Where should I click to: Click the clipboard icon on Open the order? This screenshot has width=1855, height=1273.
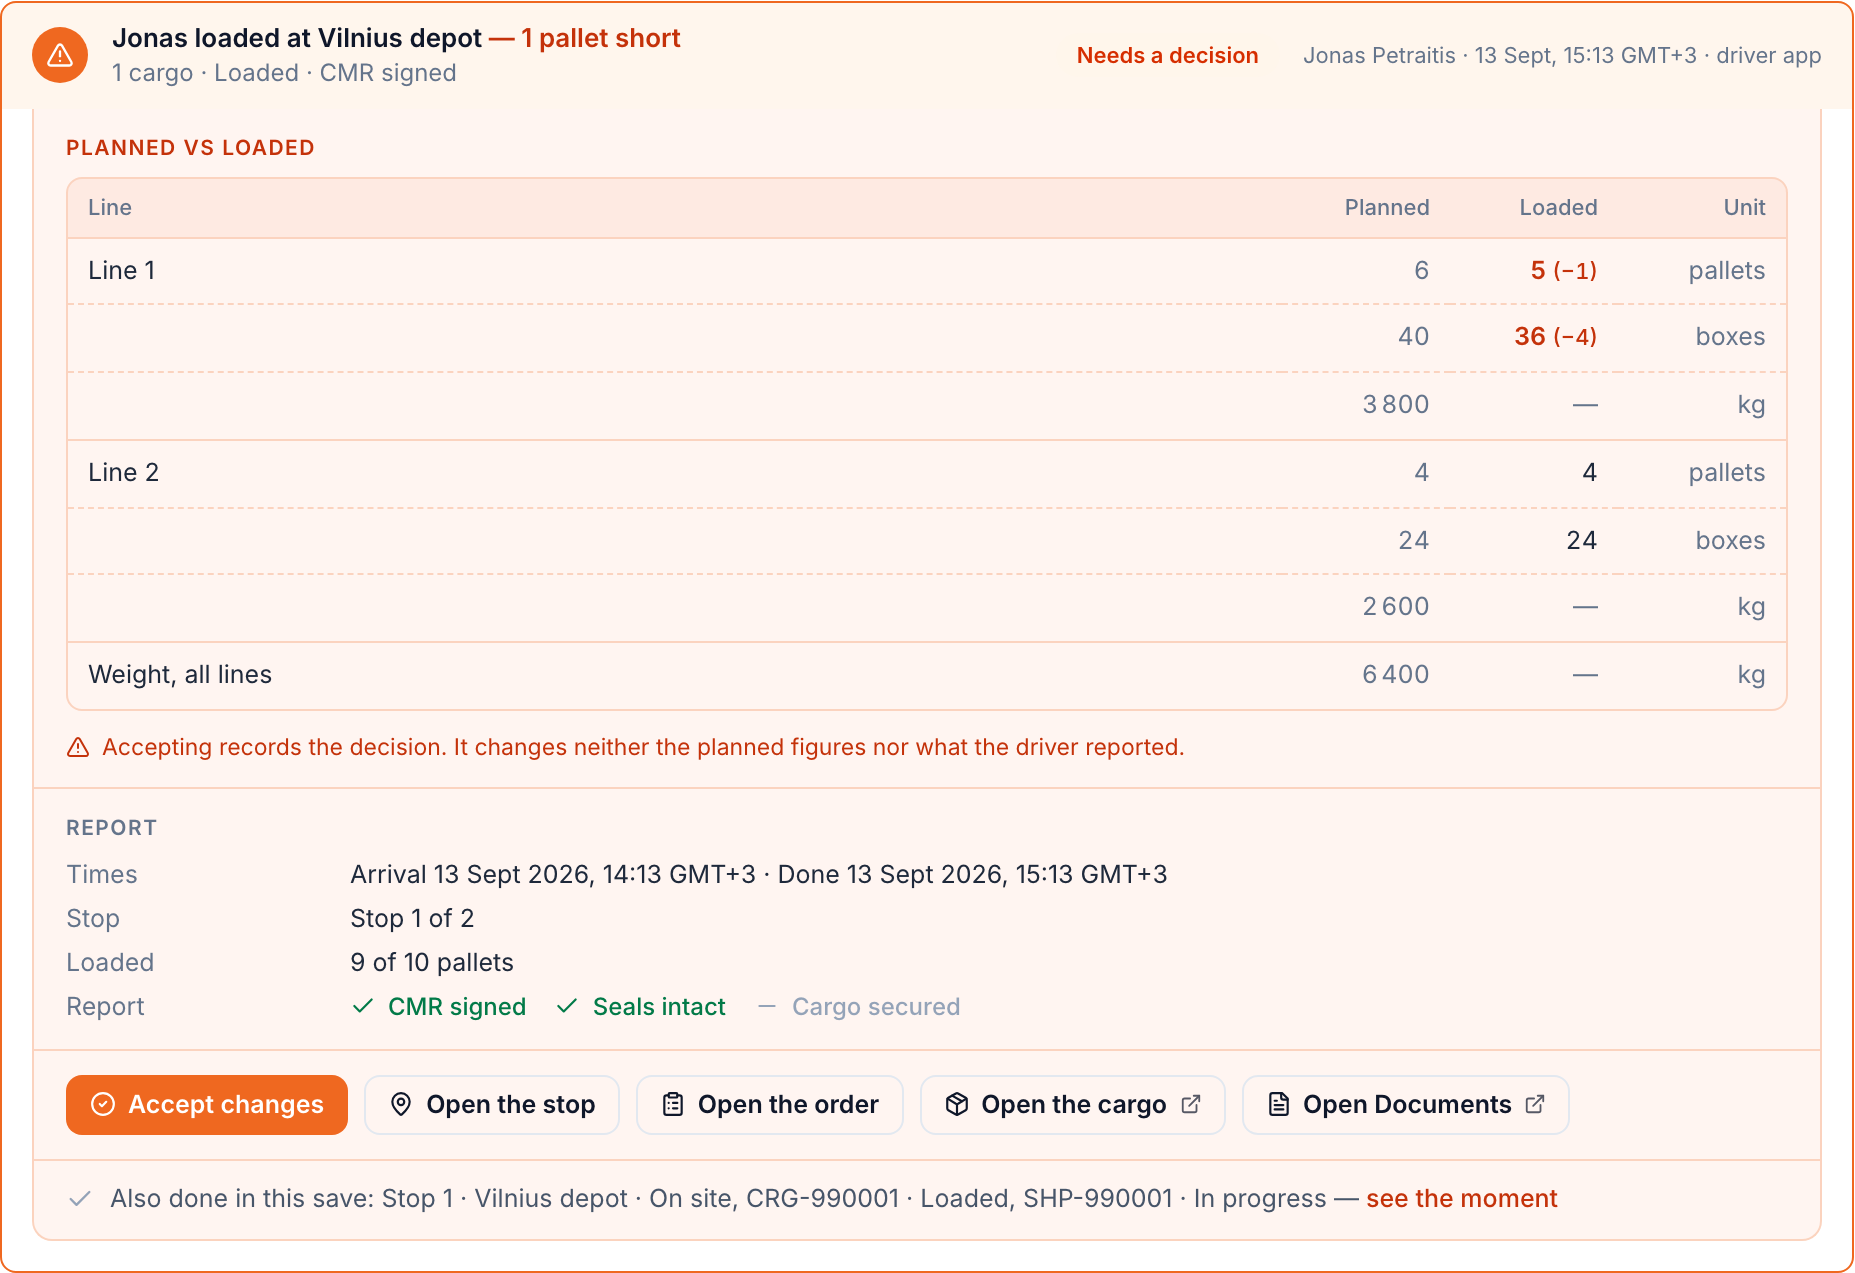(673, 1104)
